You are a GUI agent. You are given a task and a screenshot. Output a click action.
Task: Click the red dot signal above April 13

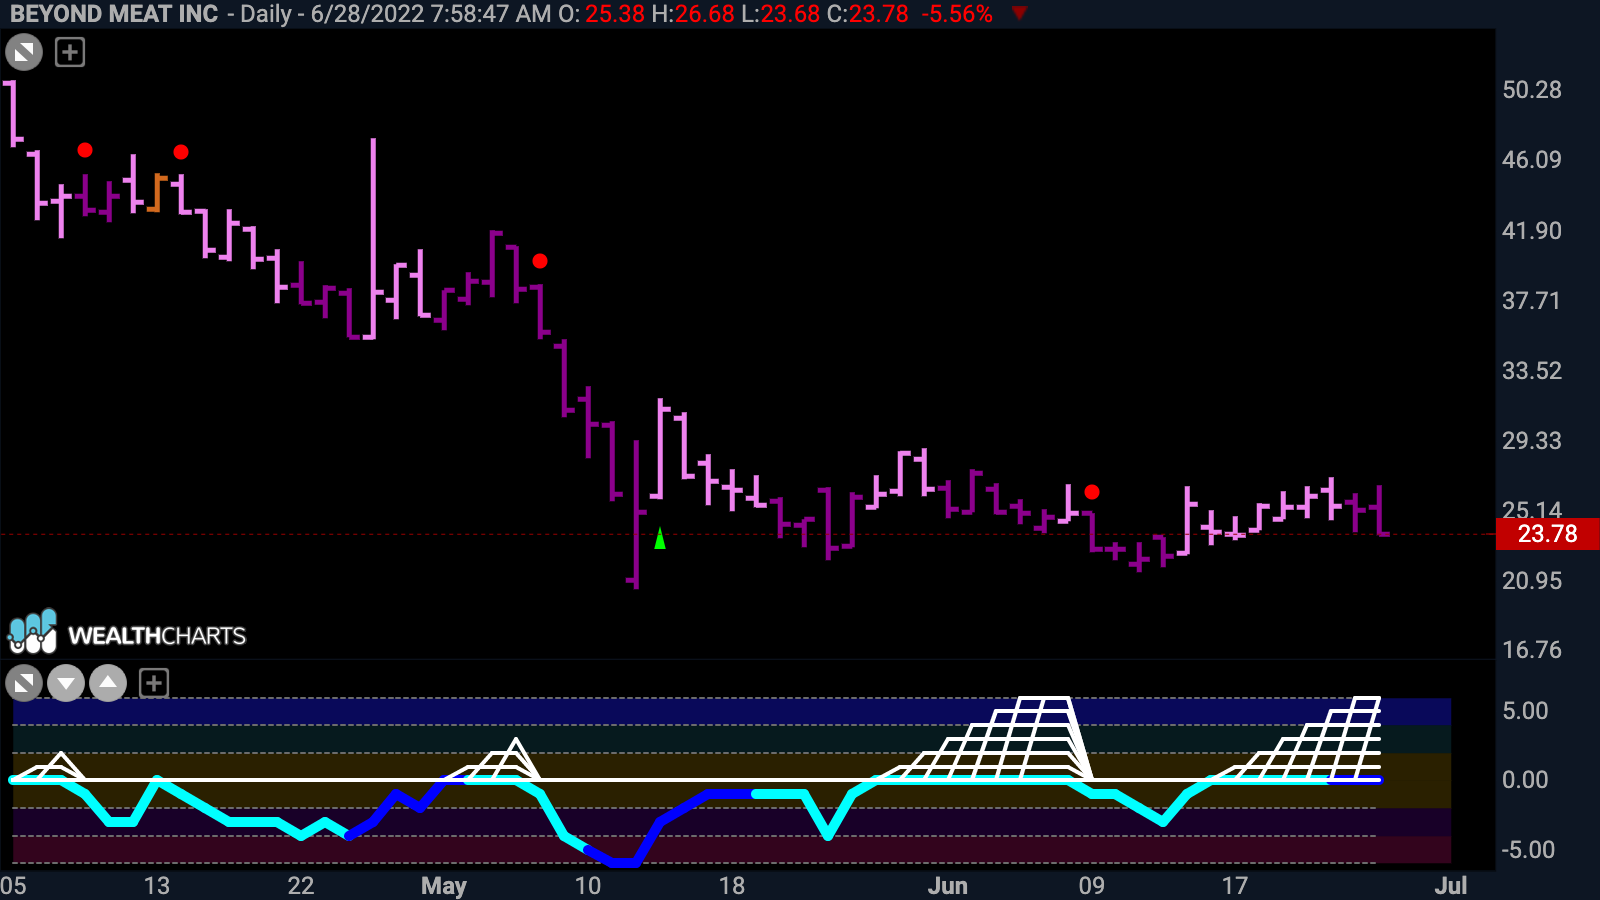(x=181, y=152)
